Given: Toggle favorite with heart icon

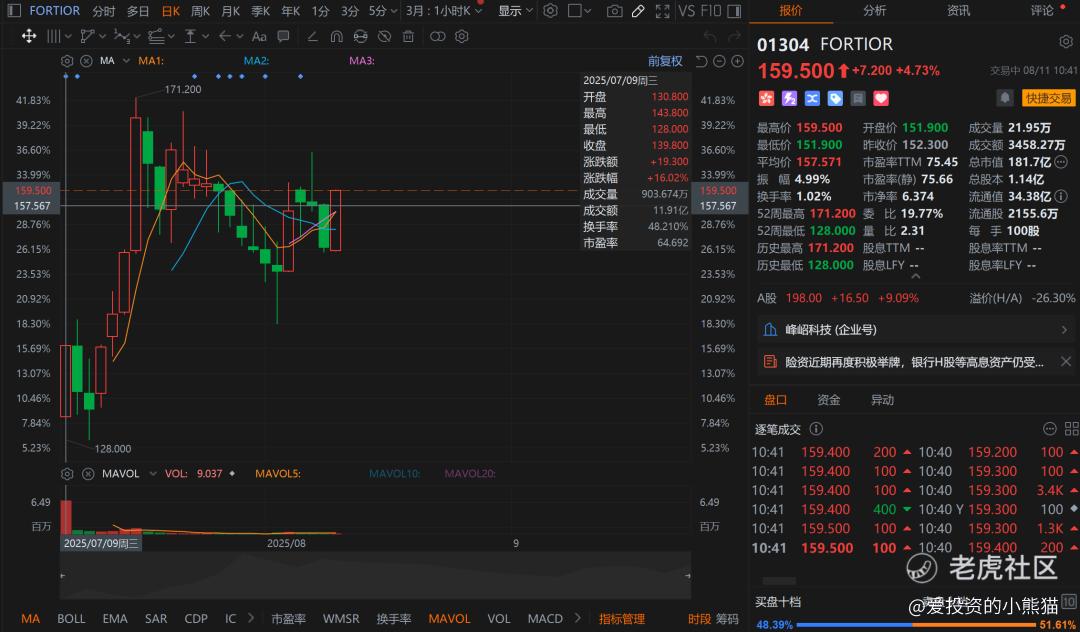Looking at the screenshot, I should (x=880, y=98).
